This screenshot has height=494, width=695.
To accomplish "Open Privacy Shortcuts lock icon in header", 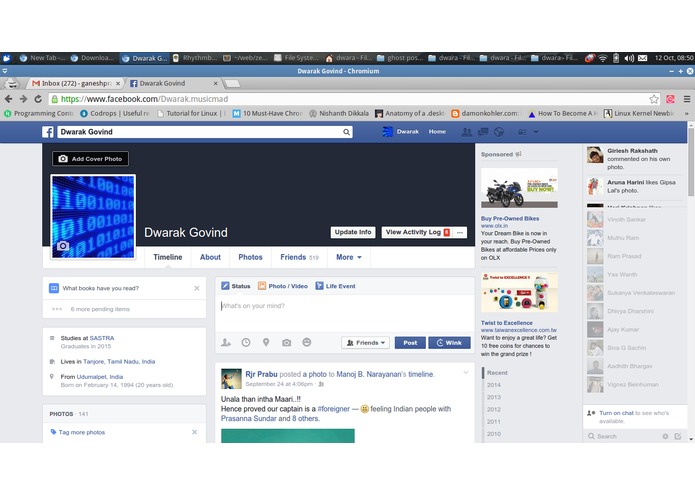I will pos(523,132).
